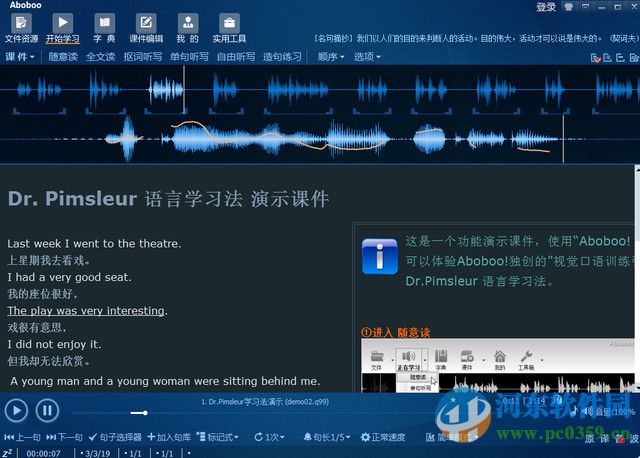Click the playback progress slider handle

pos(144,413)
